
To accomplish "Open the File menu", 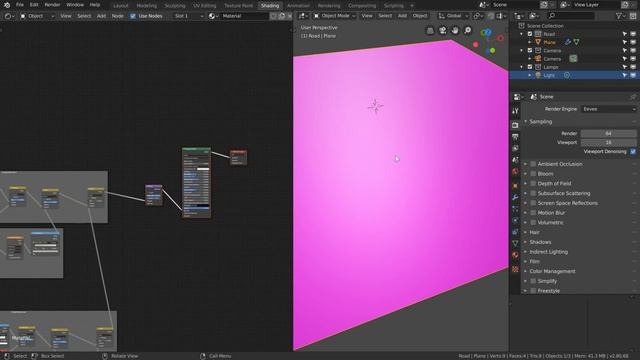I will [20, 5].
